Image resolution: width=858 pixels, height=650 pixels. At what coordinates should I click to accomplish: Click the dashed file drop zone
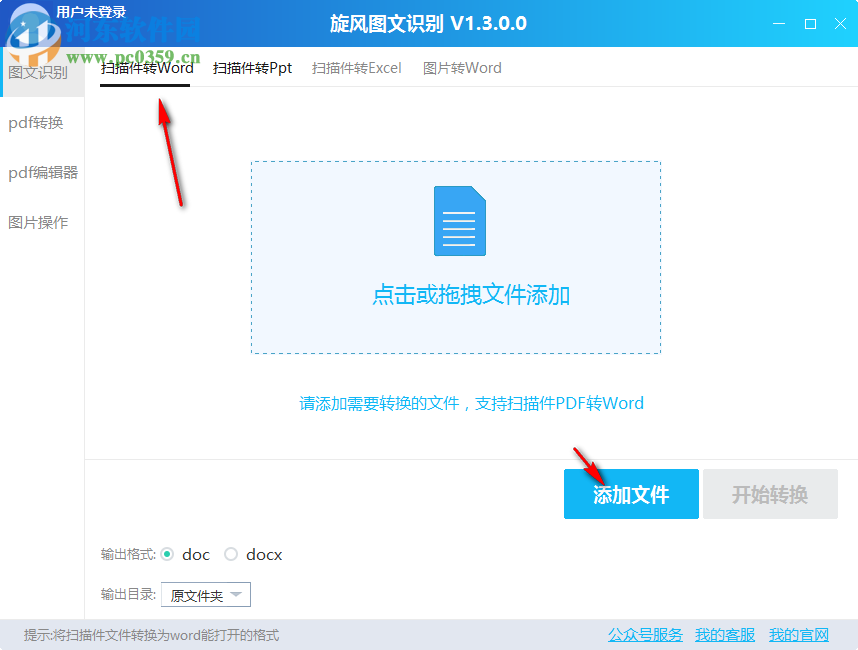click(455, 300)
